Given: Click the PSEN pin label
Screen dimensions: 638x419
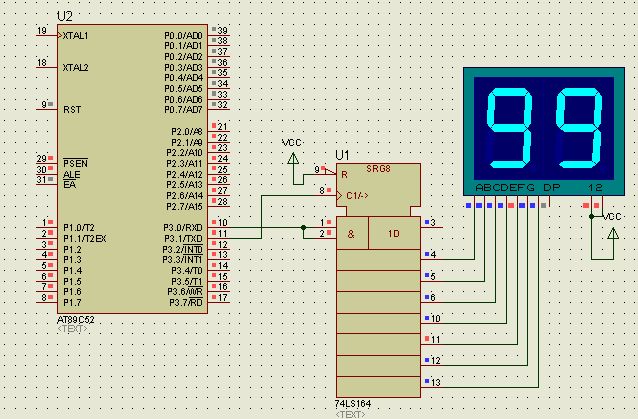Looking at the screenshot, I should pyautogui.click(x=75, y=164).
